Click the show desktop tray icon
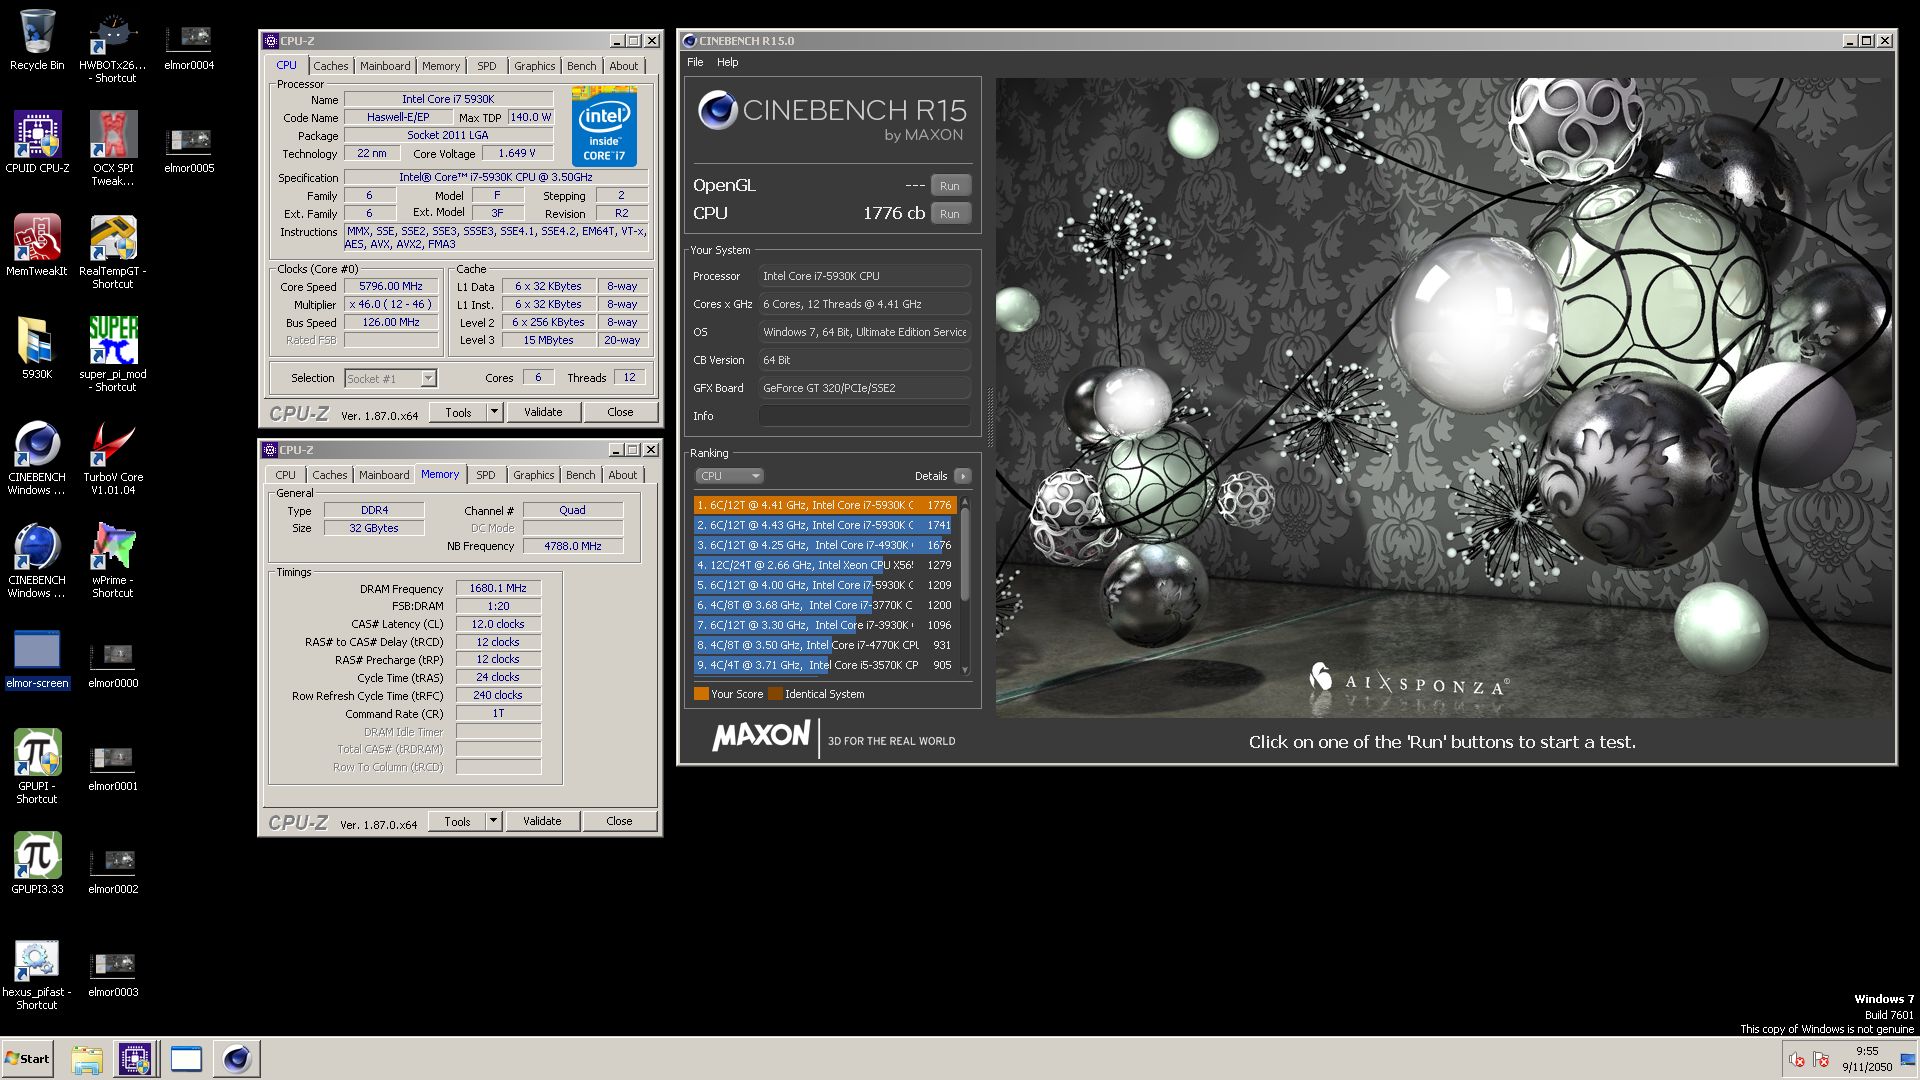Image resolution: width=1920 pixels, height=1080 pixels. 1908,1060
